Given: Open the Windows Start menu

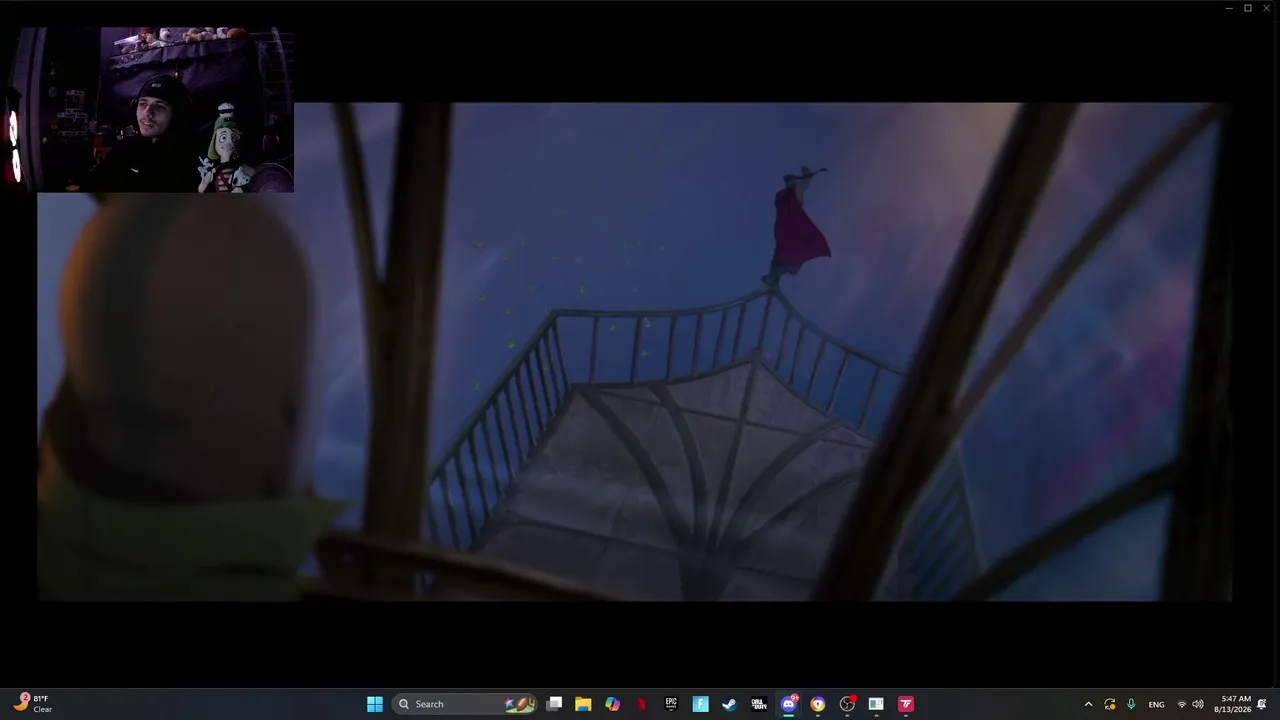Looking at the screenshot, I should click(x=375, y=704).
